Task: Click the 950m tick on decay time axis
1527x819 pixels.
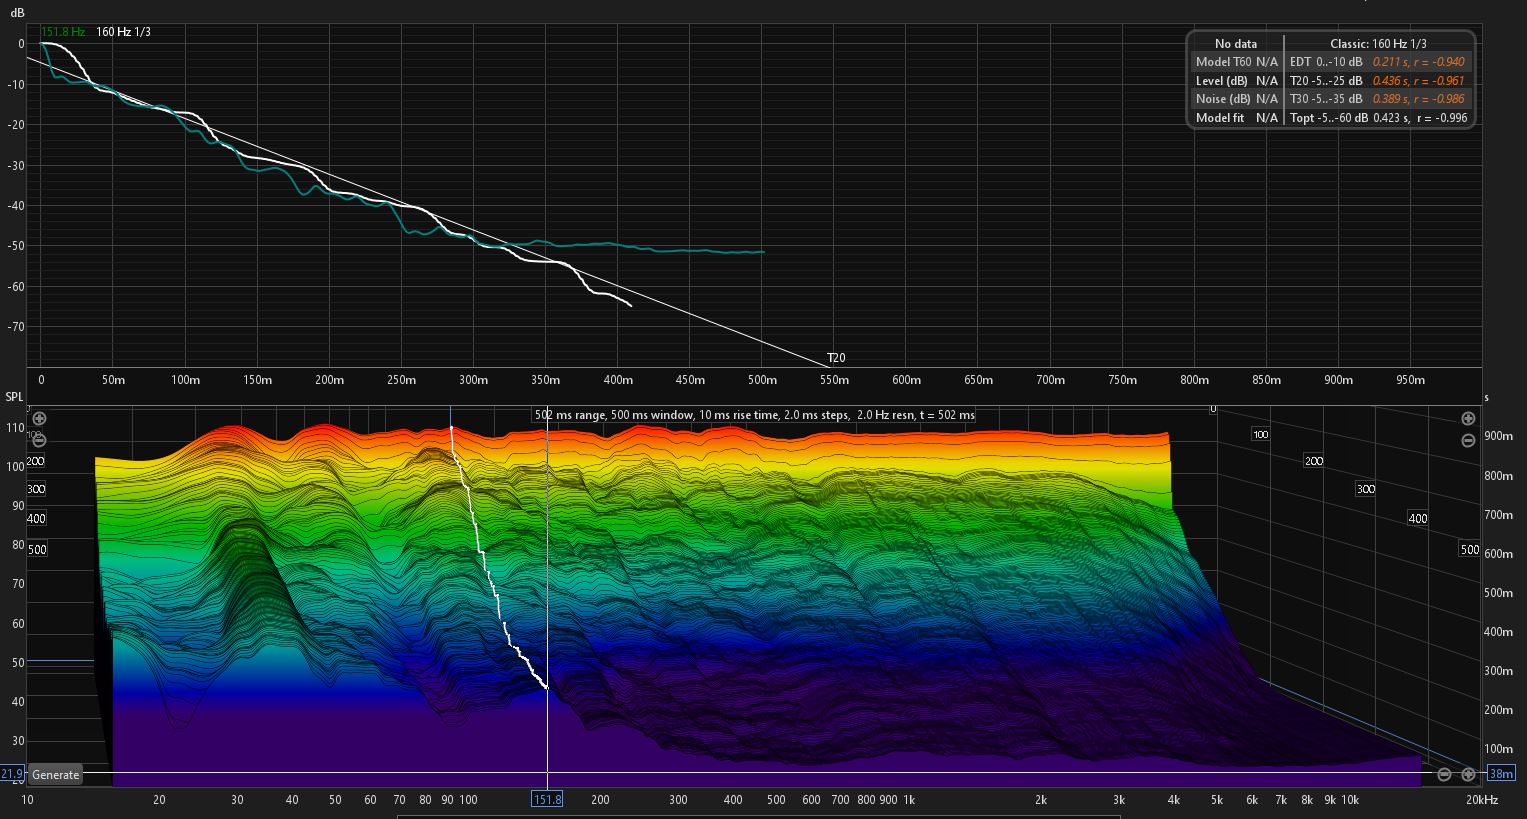Action: click(1410, 380)
